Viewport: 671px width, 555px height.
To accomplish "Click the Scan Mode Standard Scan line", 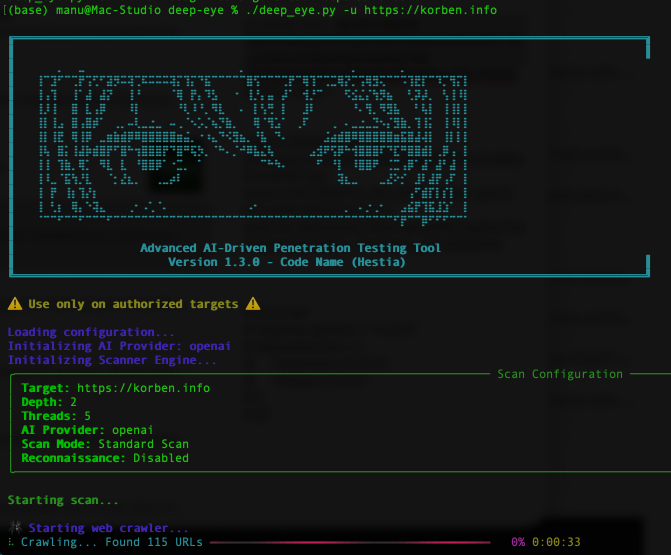I will (105, 444).
